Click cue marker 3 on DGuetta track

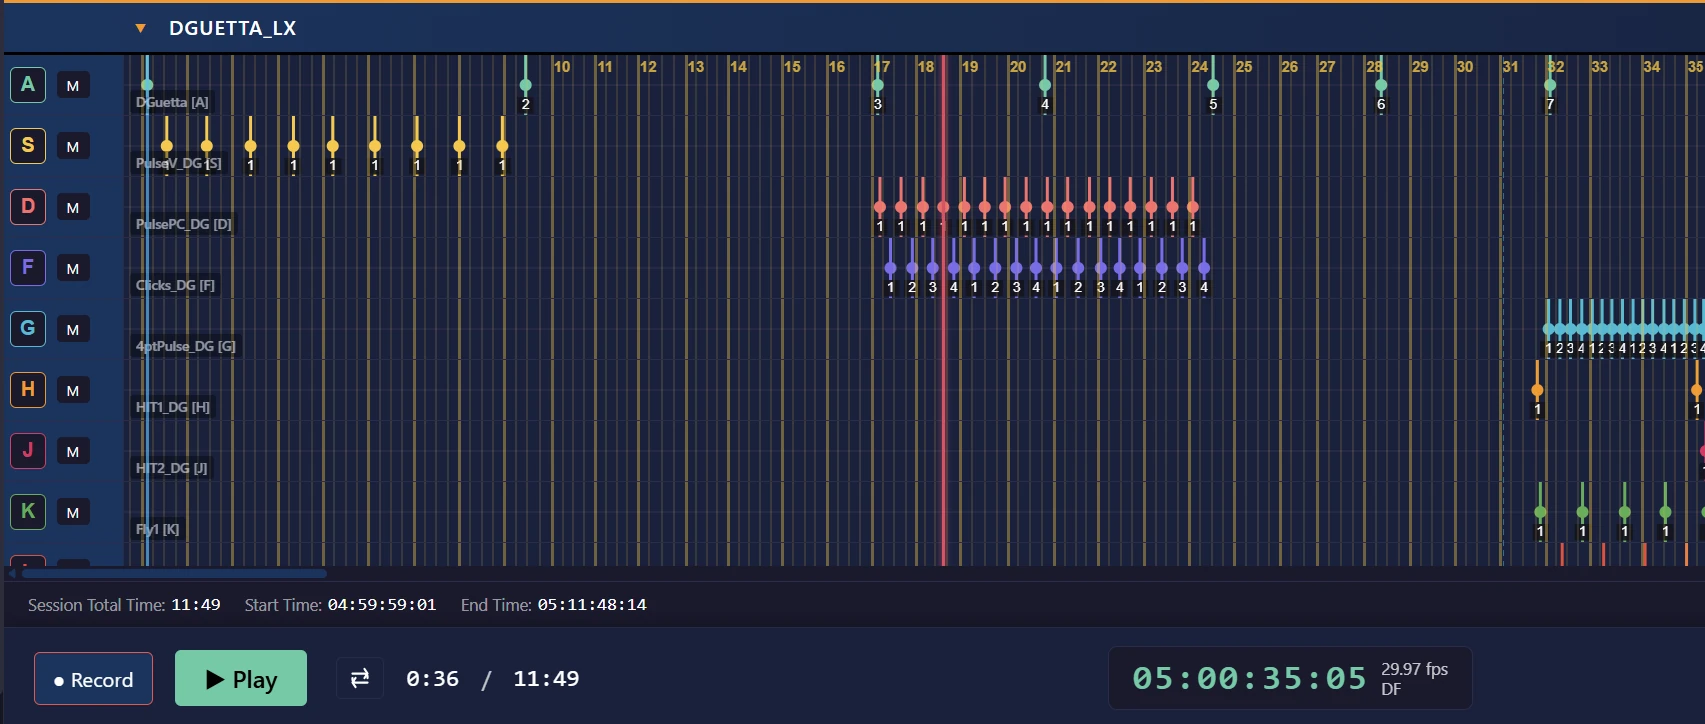878,86
